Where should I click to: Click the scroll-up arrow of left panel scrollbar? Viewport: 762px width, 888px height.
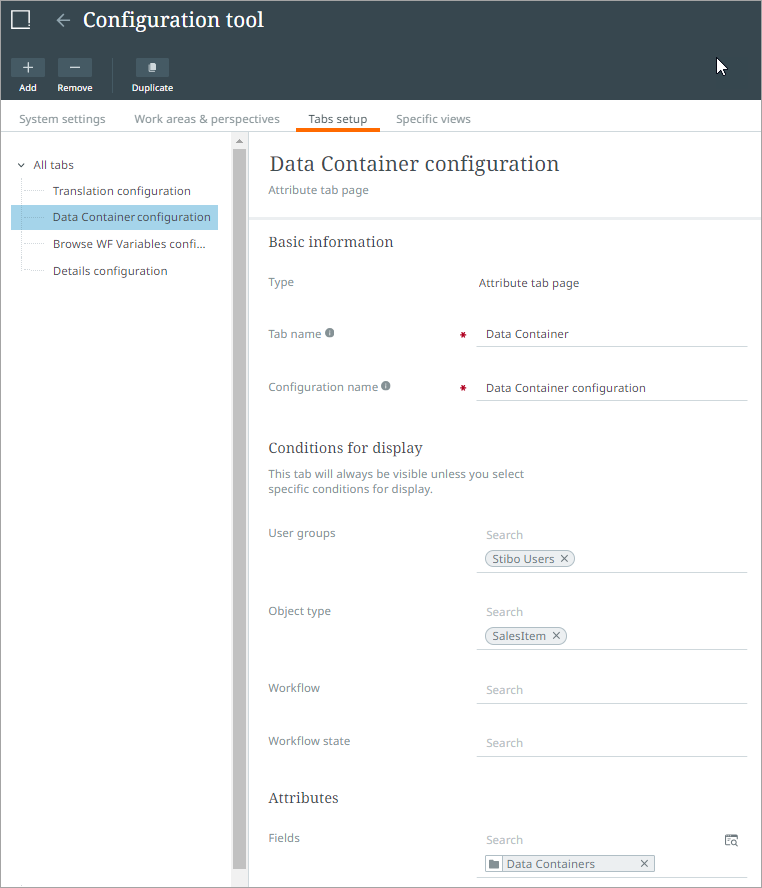239,141
